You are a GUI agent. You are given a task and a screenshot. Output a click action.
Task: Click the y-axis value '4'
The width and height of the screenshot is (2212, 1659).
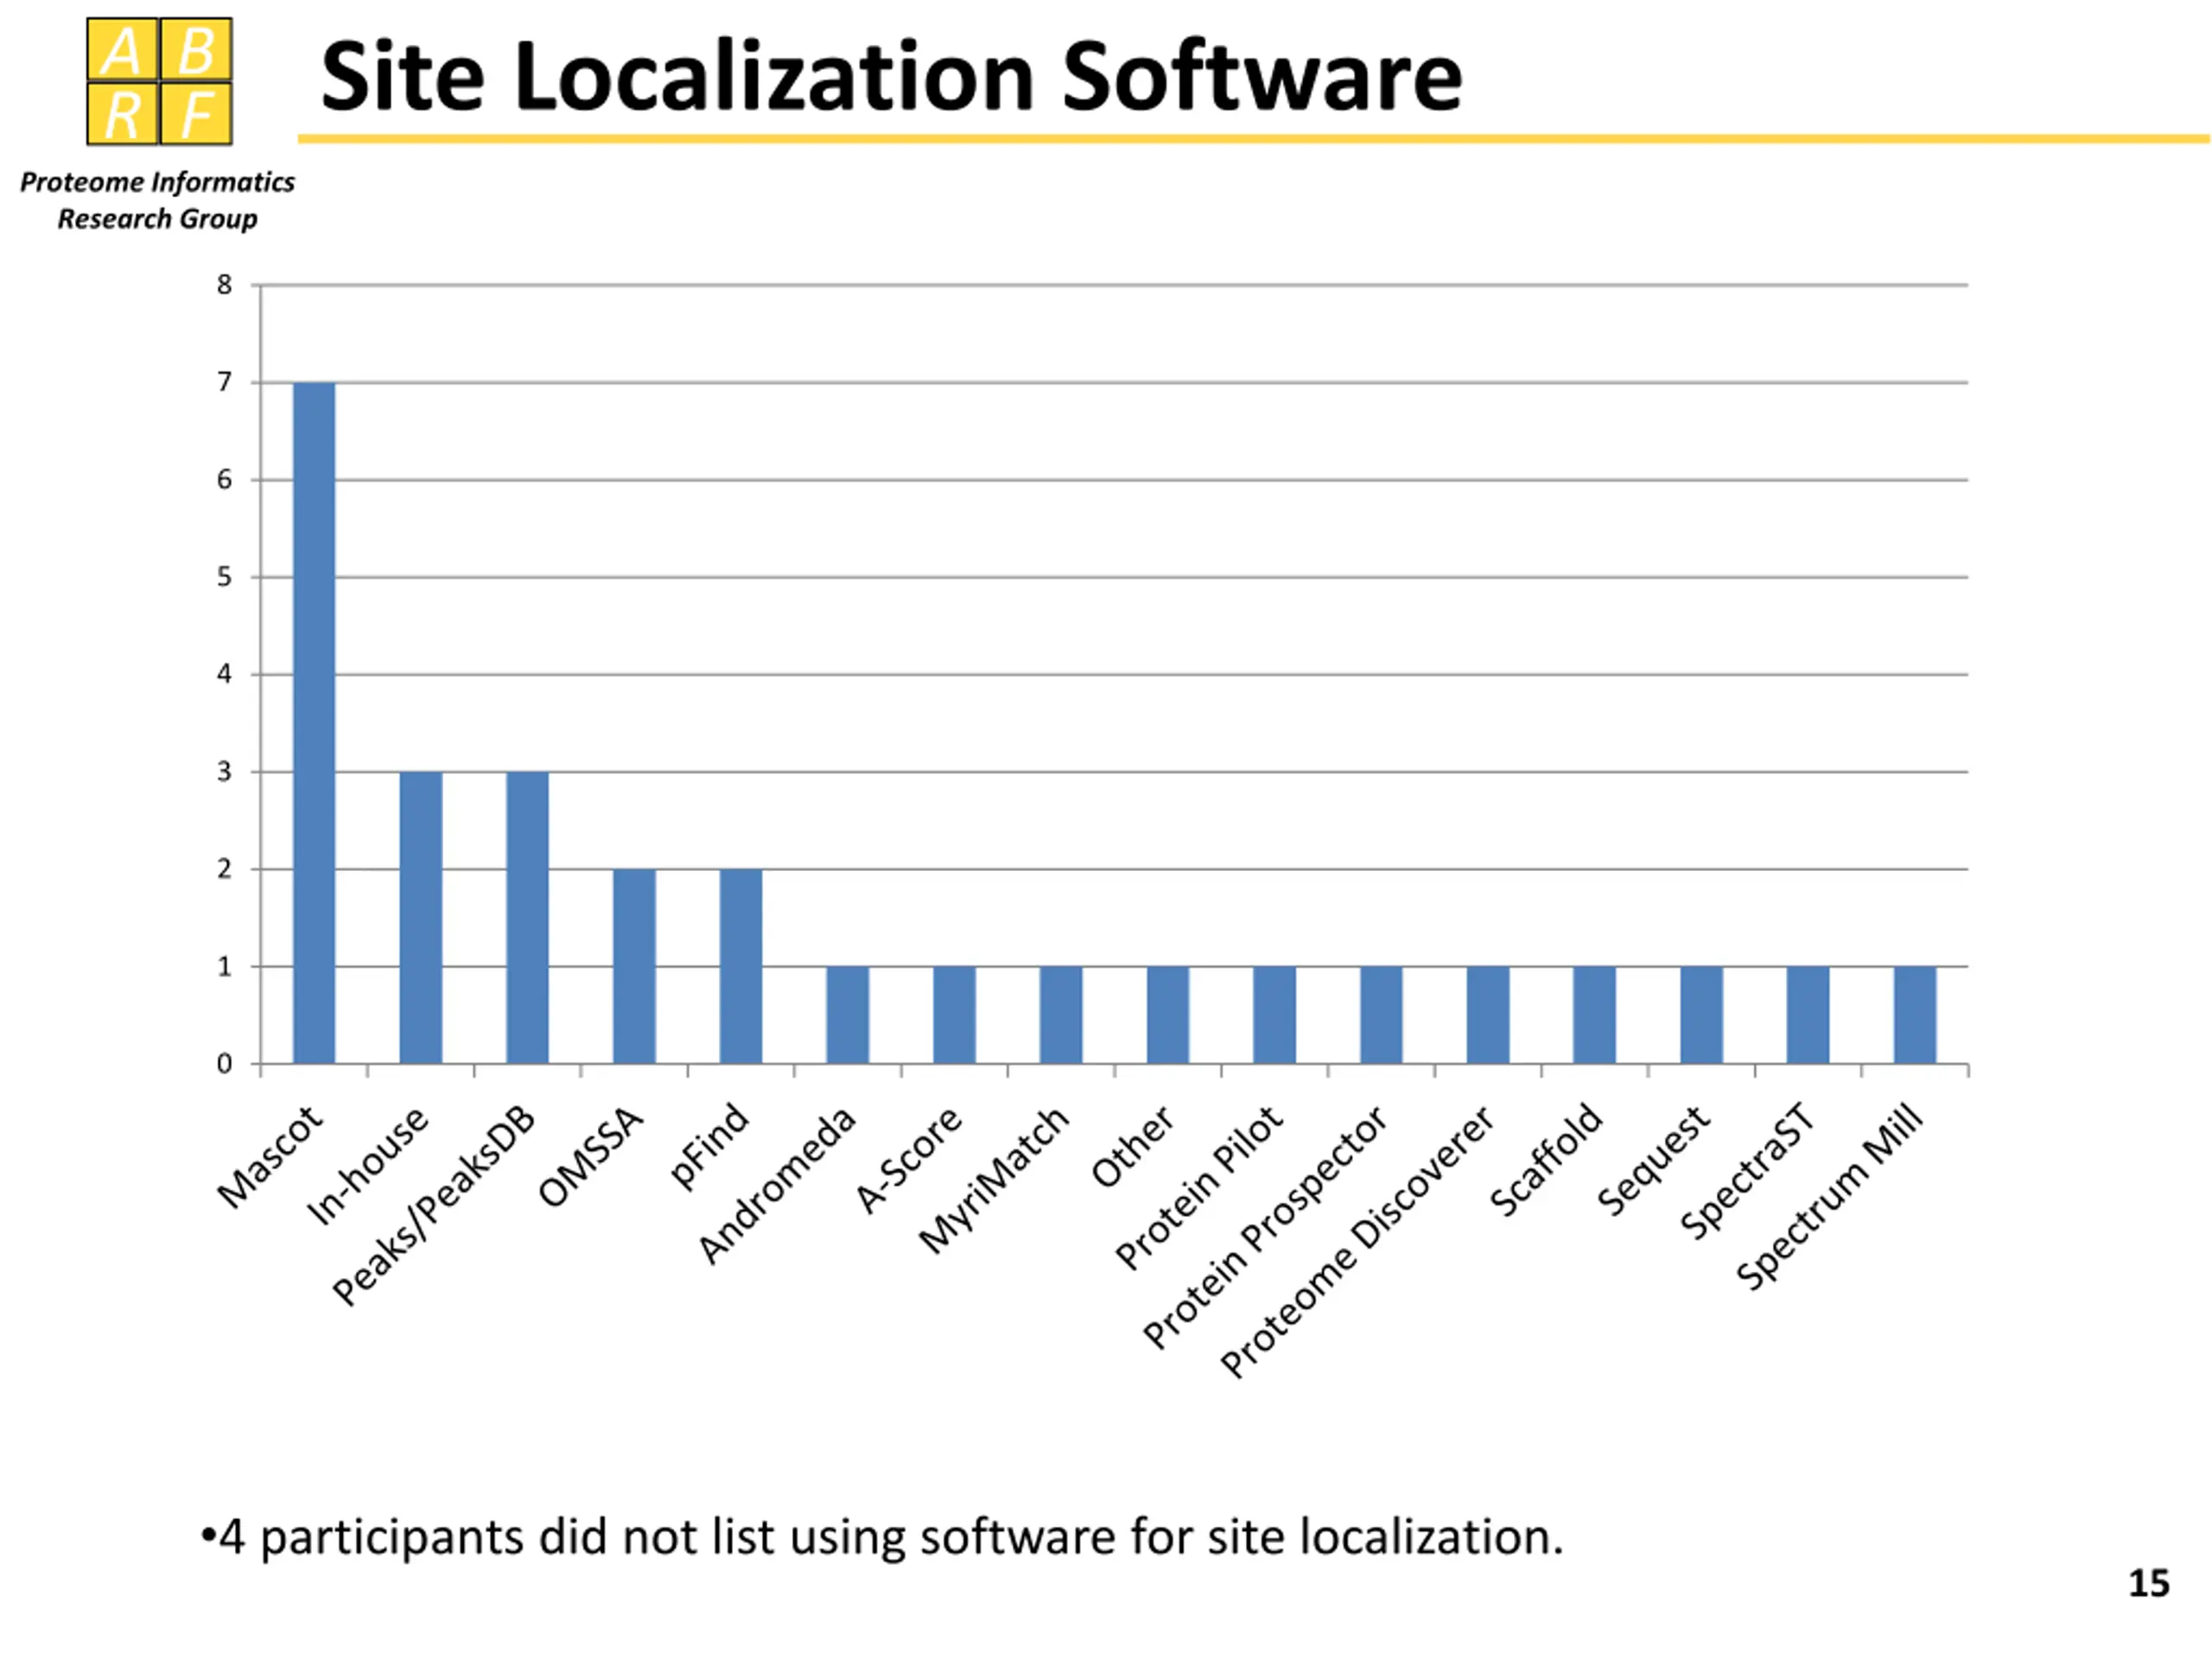(224, 674)
